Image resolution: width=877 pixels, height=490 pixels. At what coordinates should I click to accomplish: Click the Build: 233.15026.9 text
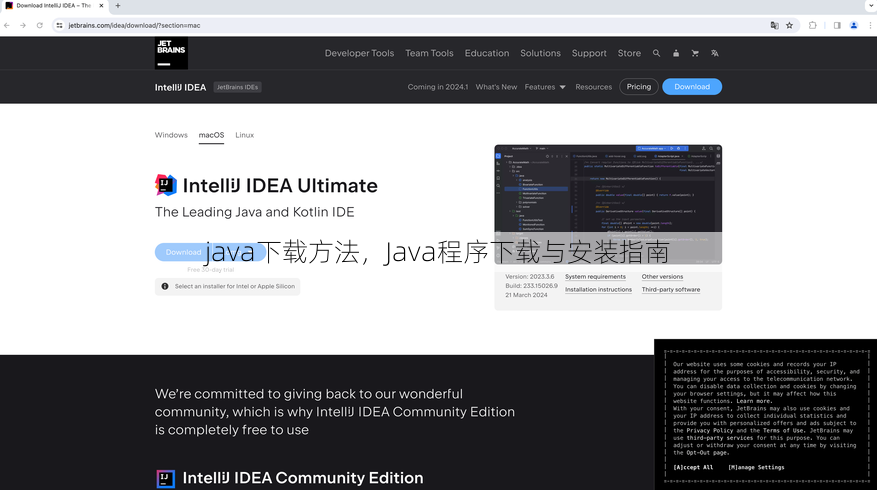tap(531, 286)
